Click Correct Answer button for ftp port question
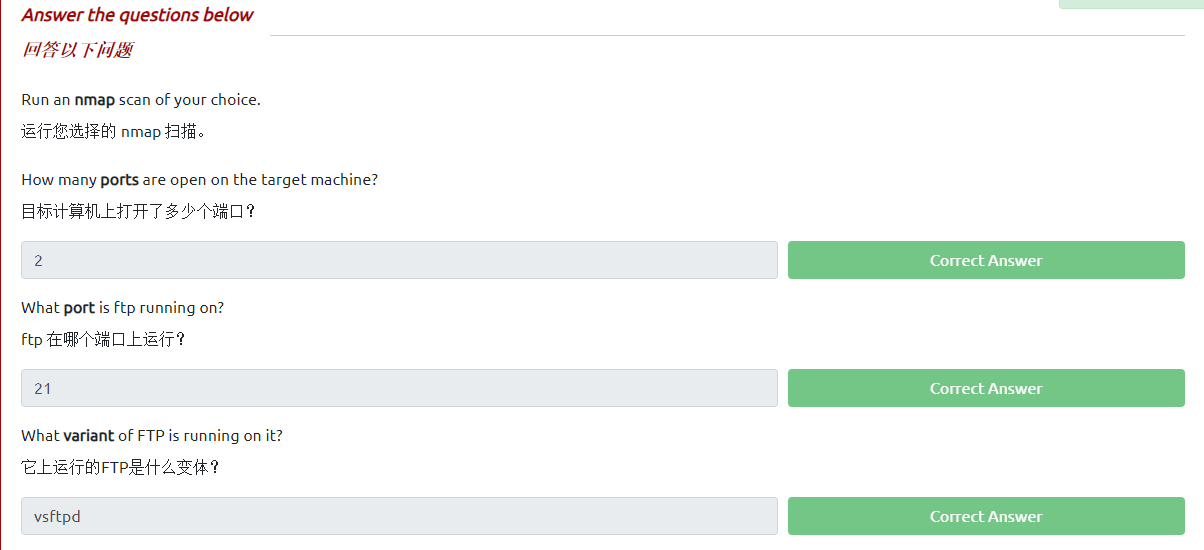 click(x=985, y=388)
